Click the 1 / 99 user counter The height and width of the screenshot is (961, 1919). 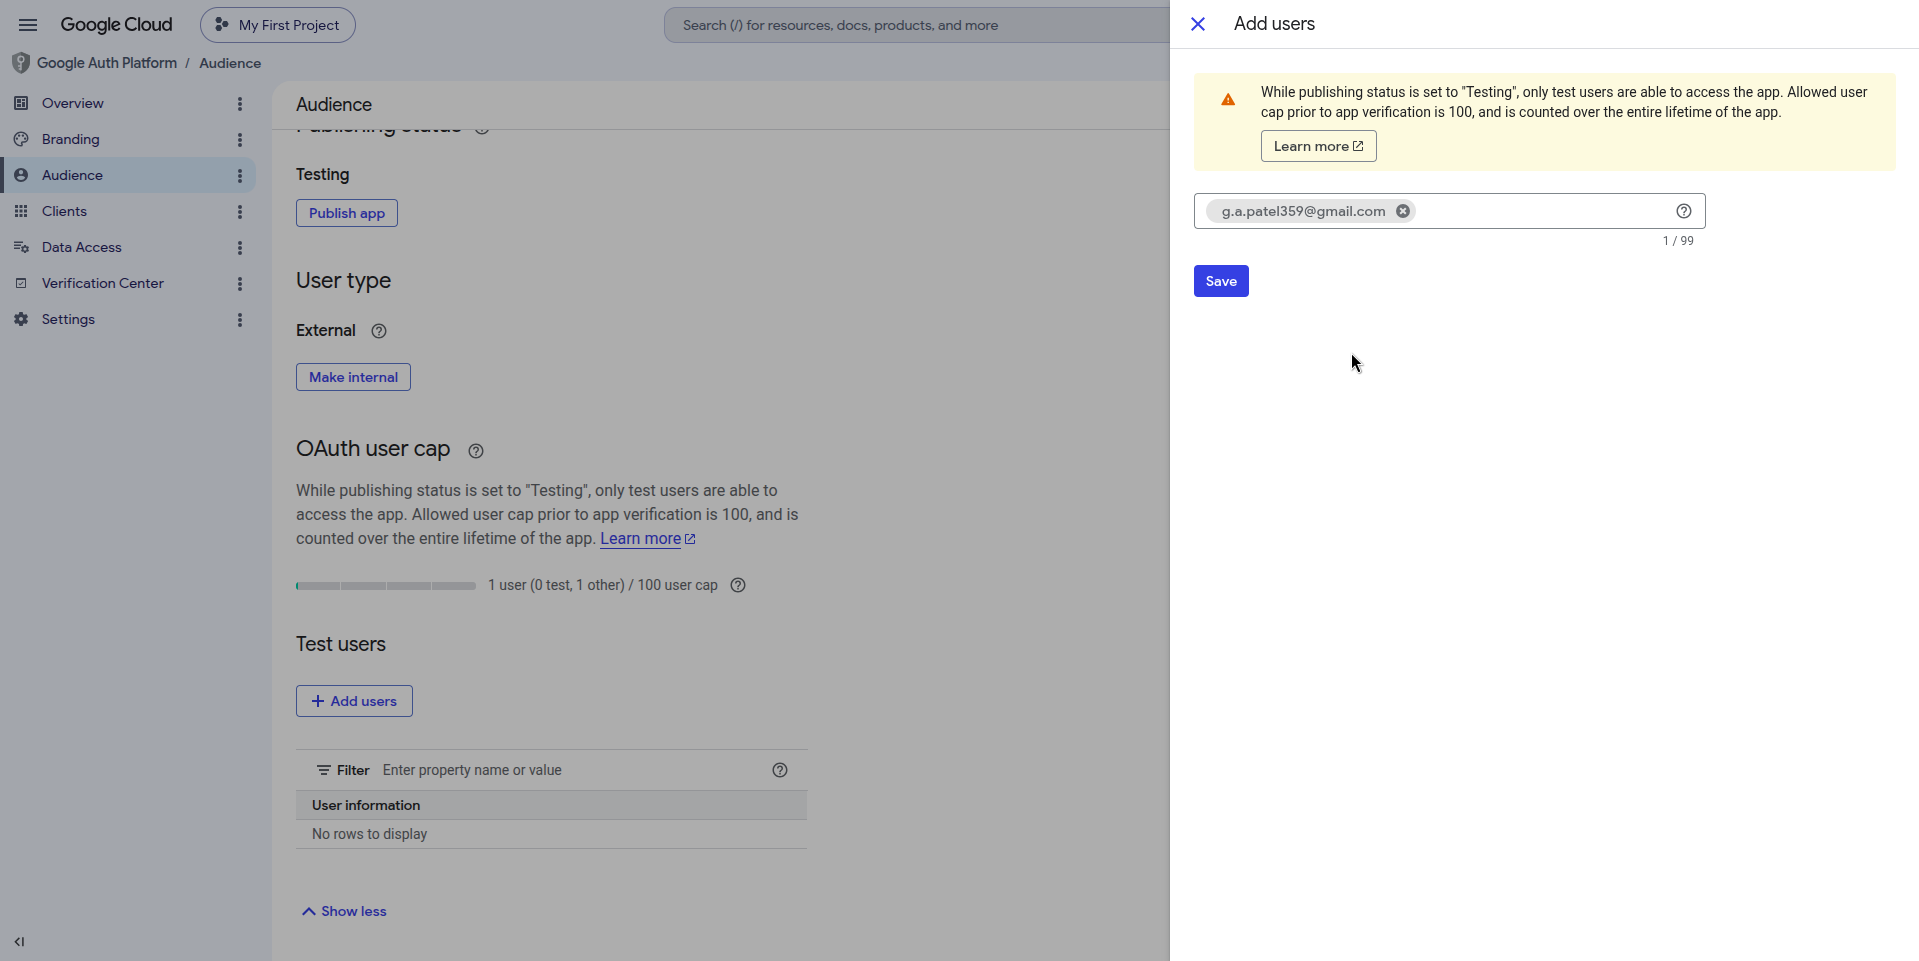[x=1678, y=241]
